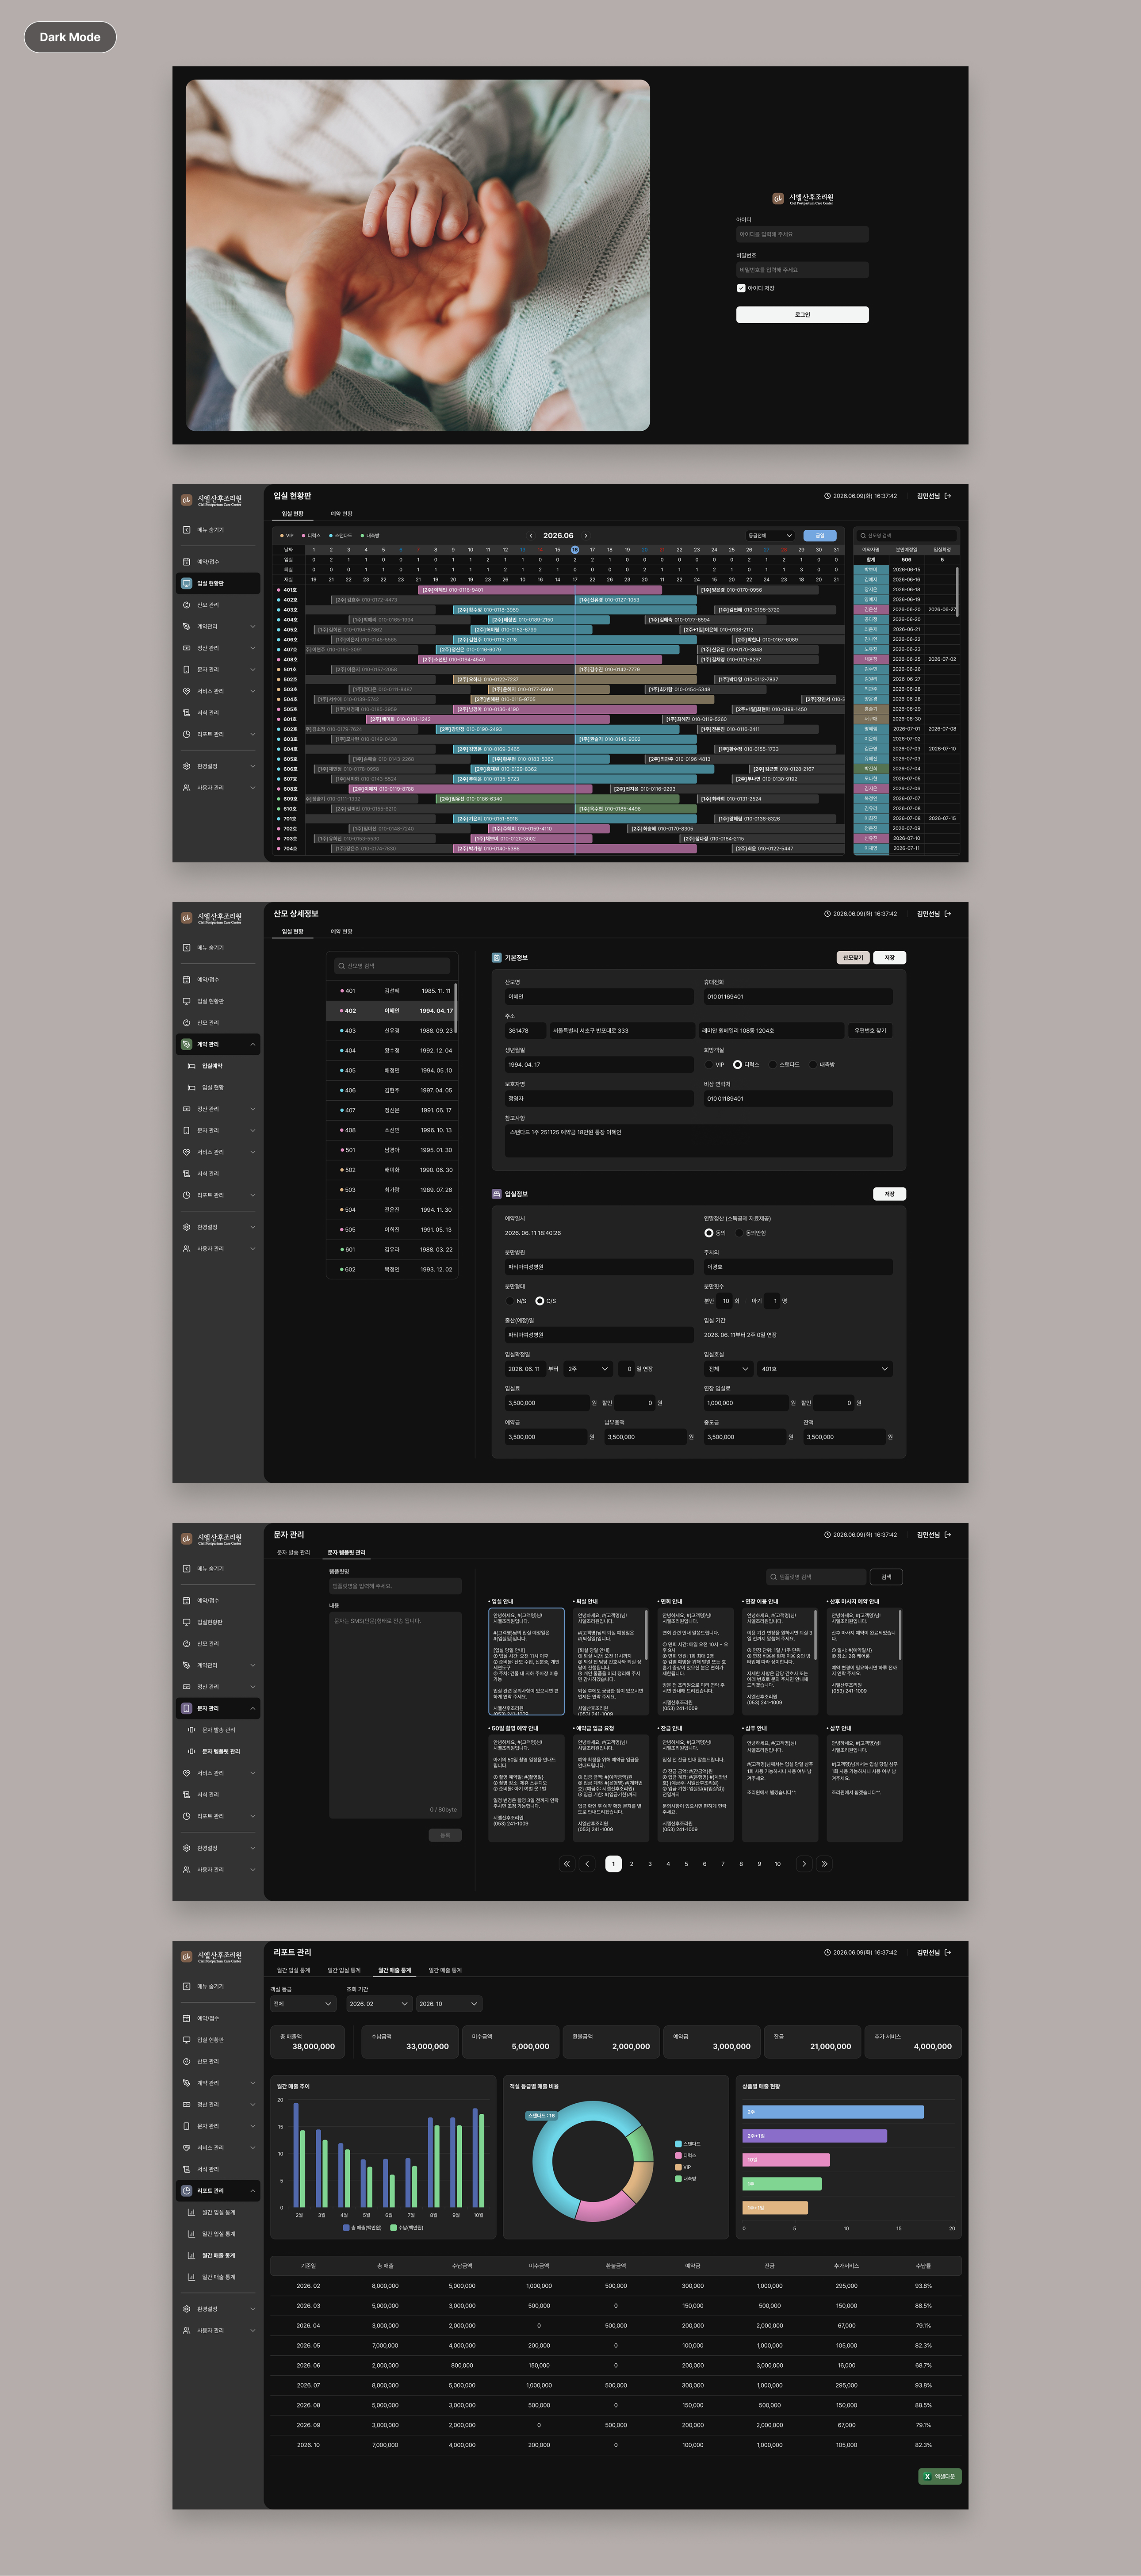1141x2576 pixels.
Task: Toggle 아이디 저장 checkbox on login screen
Action: pyautogui.click(x=741, y=288)
